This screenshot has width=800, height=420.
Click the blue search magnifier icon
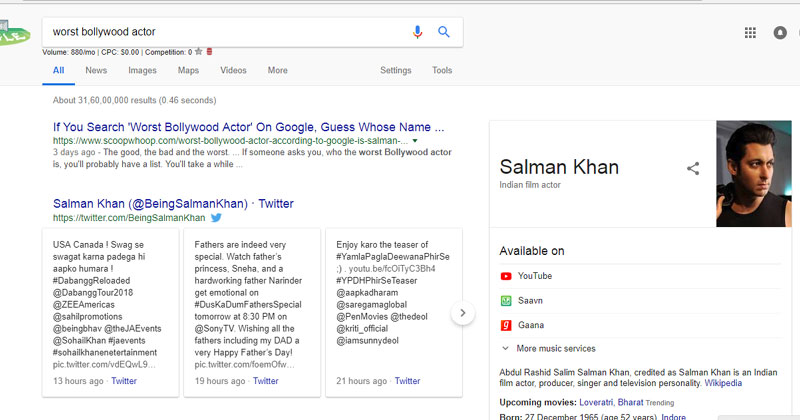(x=444, y=32)
